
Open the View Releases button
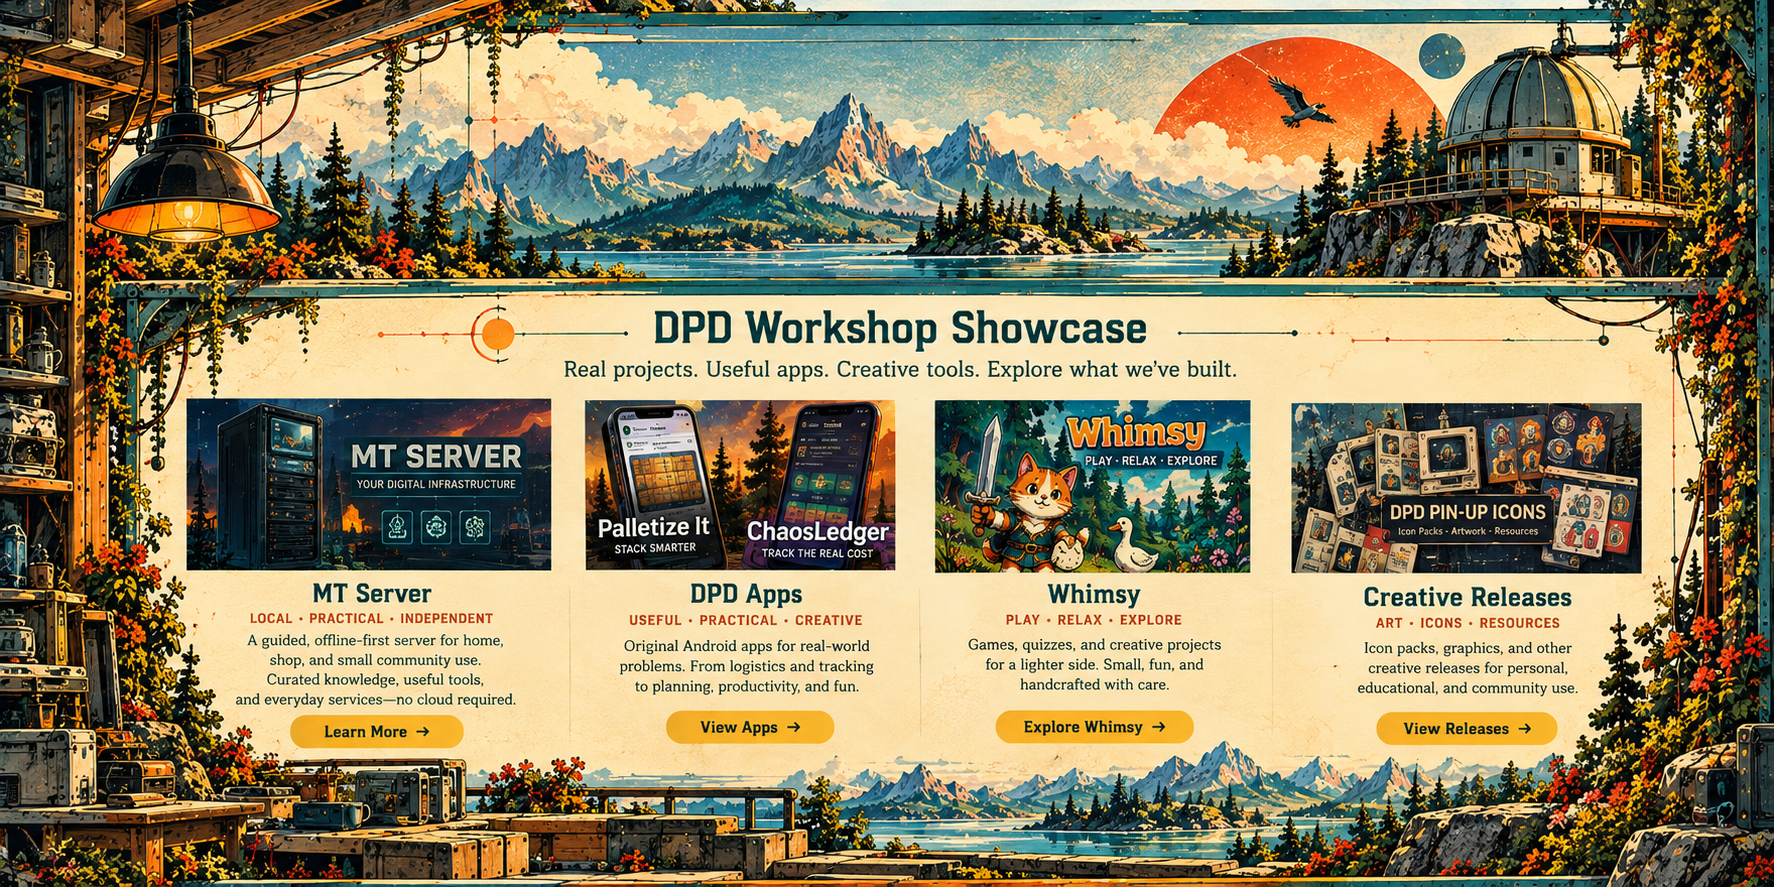(x=1467, y=729)
